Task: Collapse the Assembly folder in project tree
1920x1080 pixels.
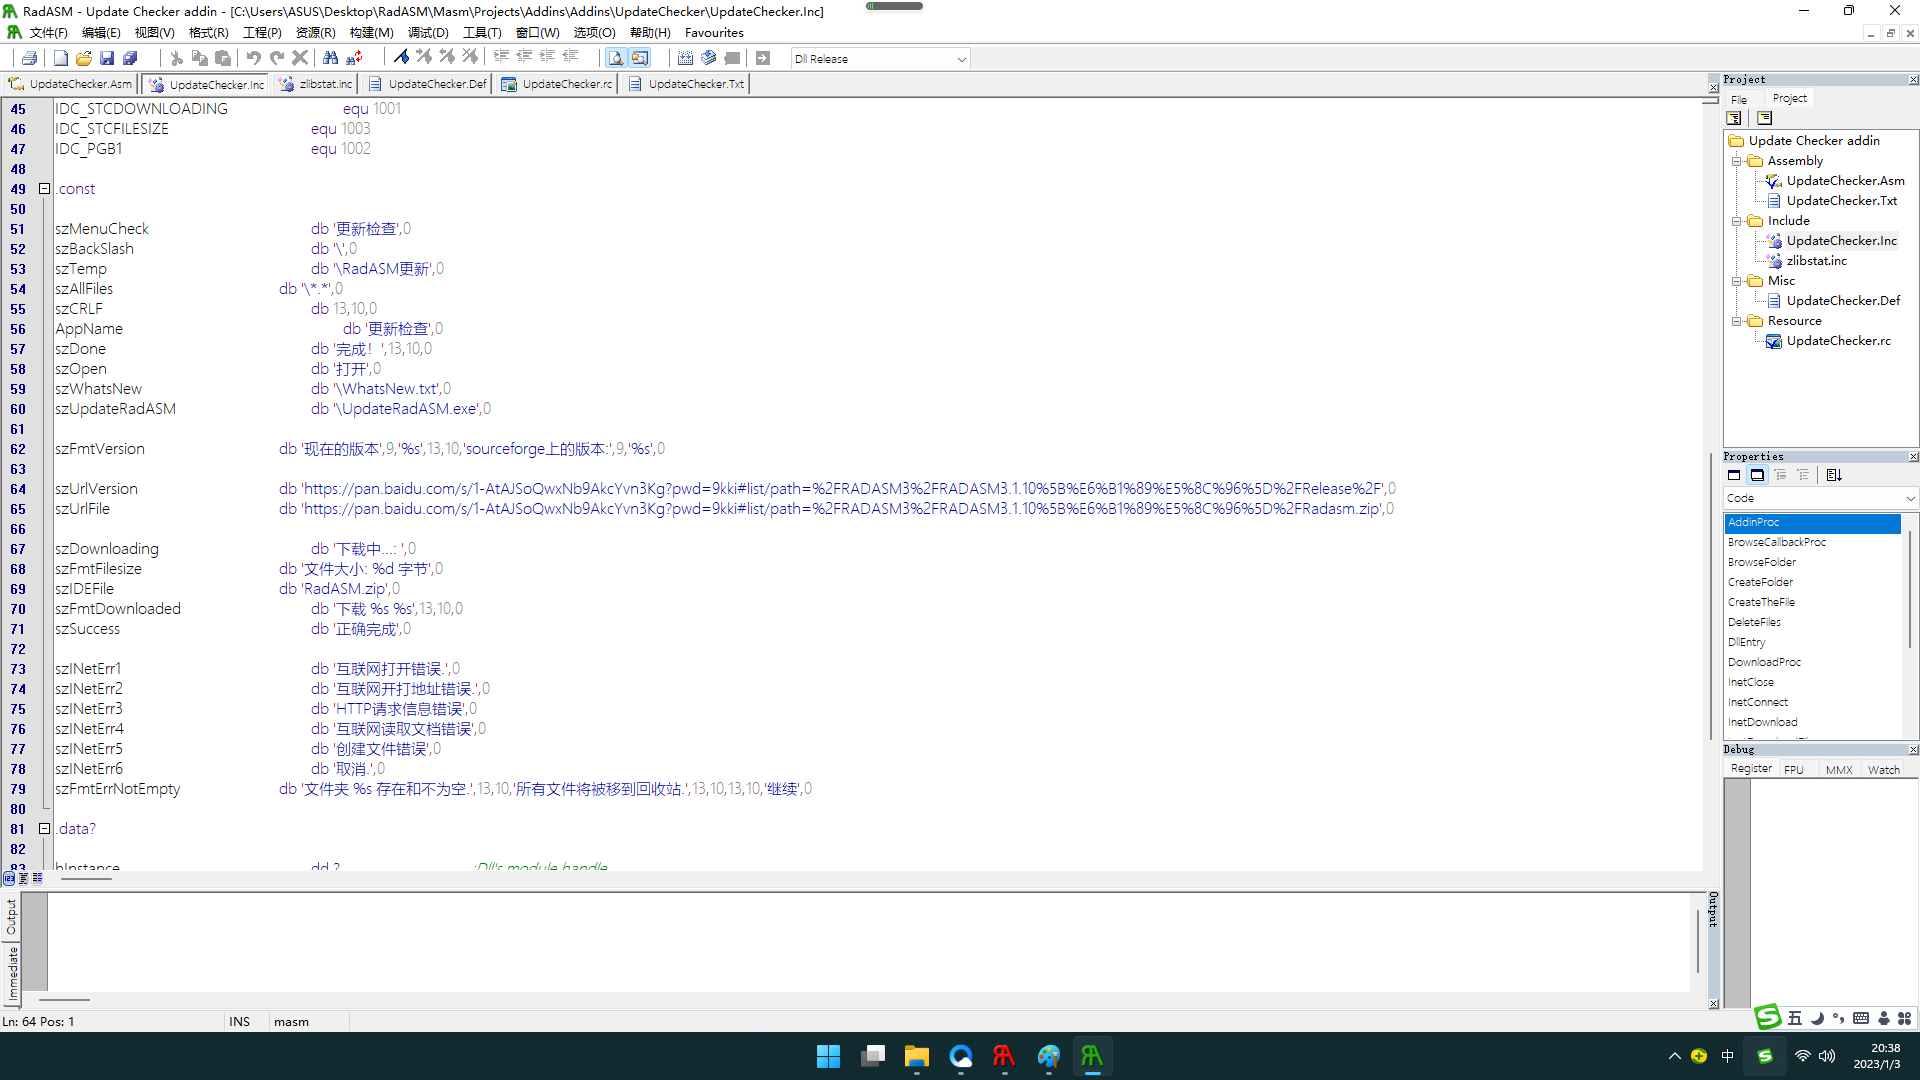Action: [1737, 161]
